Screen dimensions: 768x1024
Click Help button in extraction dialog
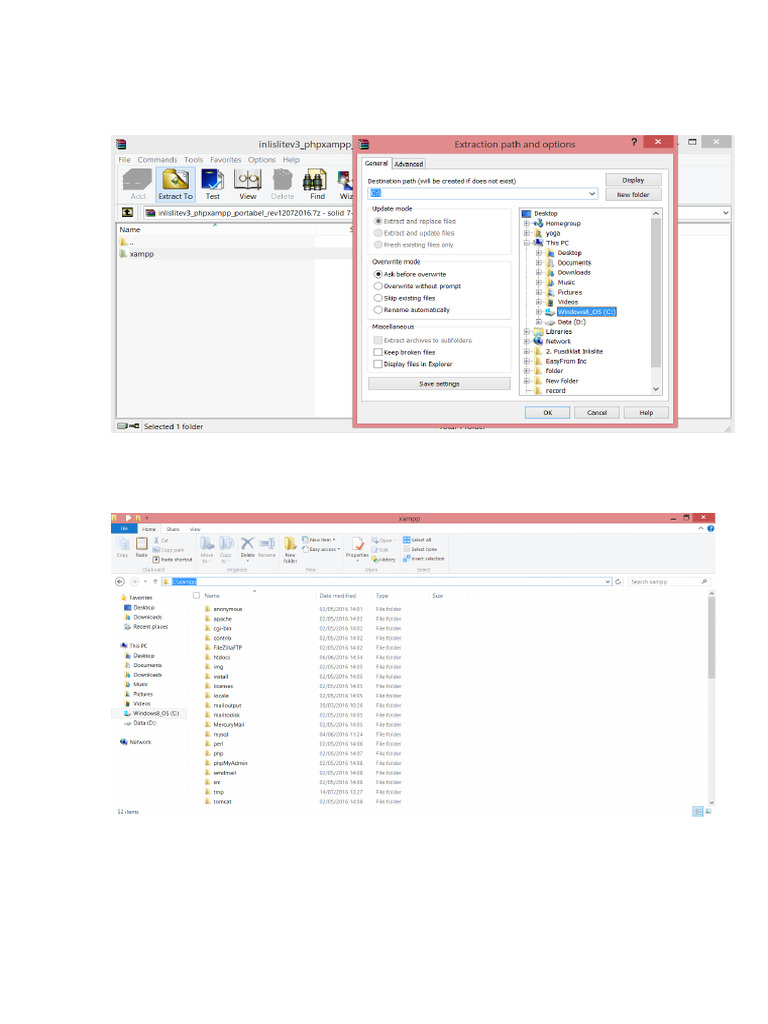click(646, 413)
